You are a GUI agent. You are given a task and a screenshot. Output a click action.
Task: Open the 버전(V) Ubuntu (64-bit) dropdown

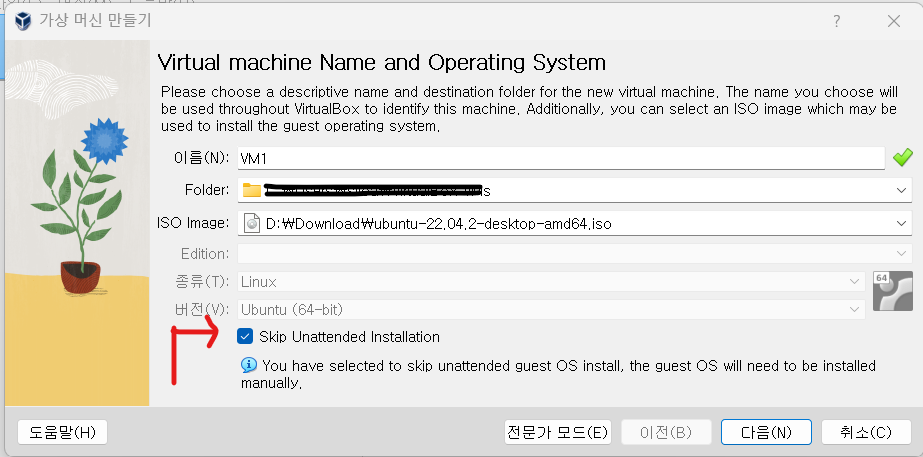coord(552,309)
